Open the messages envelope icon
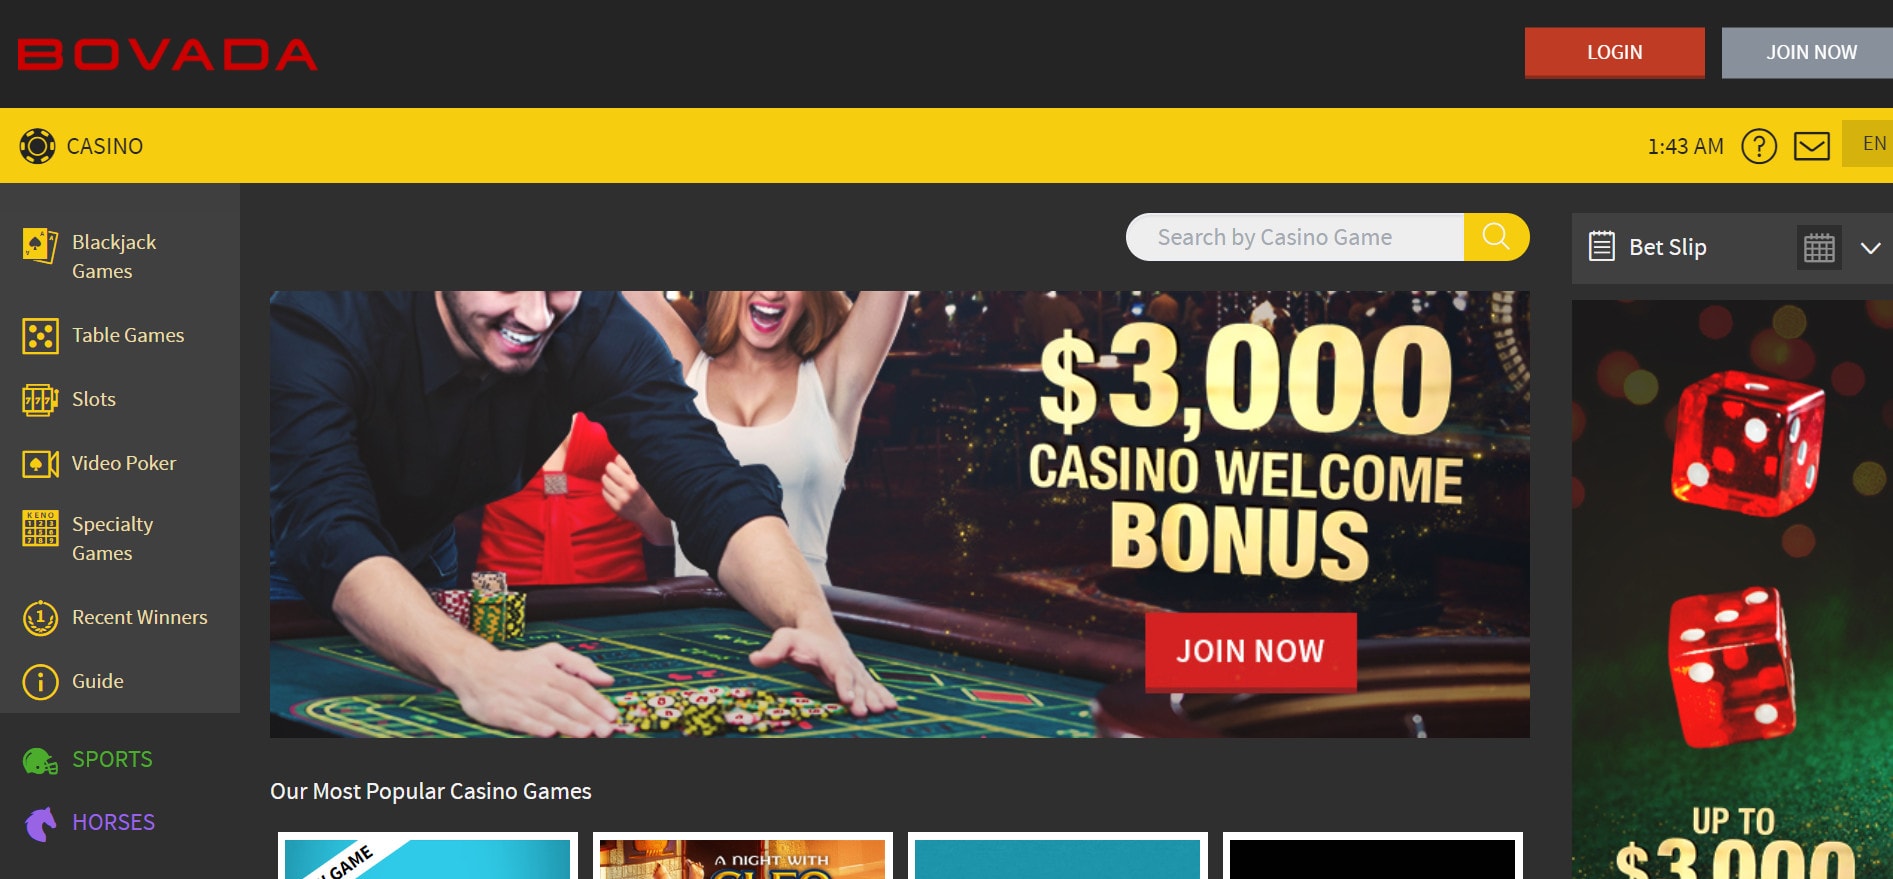Image resolution: width=1893 pixels, height=879 pixels. click(1811, 146)
